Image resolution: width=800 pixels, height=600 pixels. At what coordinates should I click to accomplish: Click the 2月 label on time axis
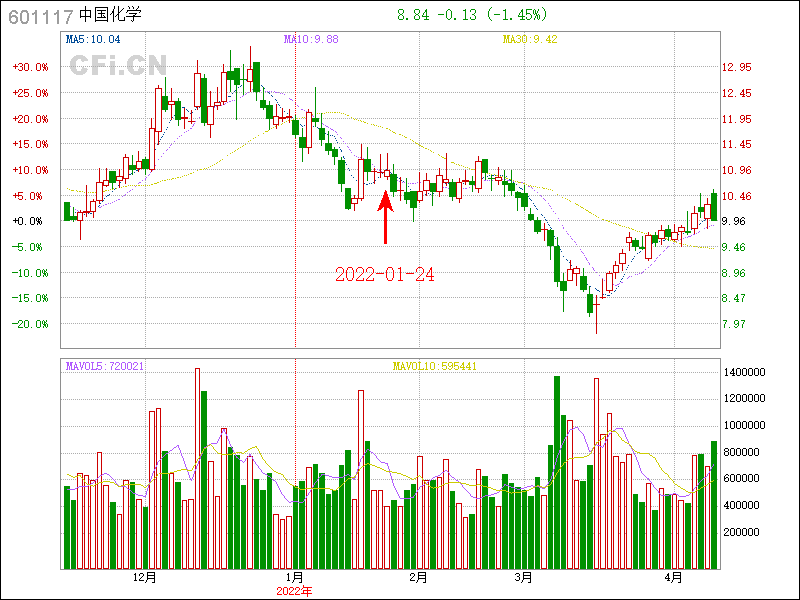[419, 577]
